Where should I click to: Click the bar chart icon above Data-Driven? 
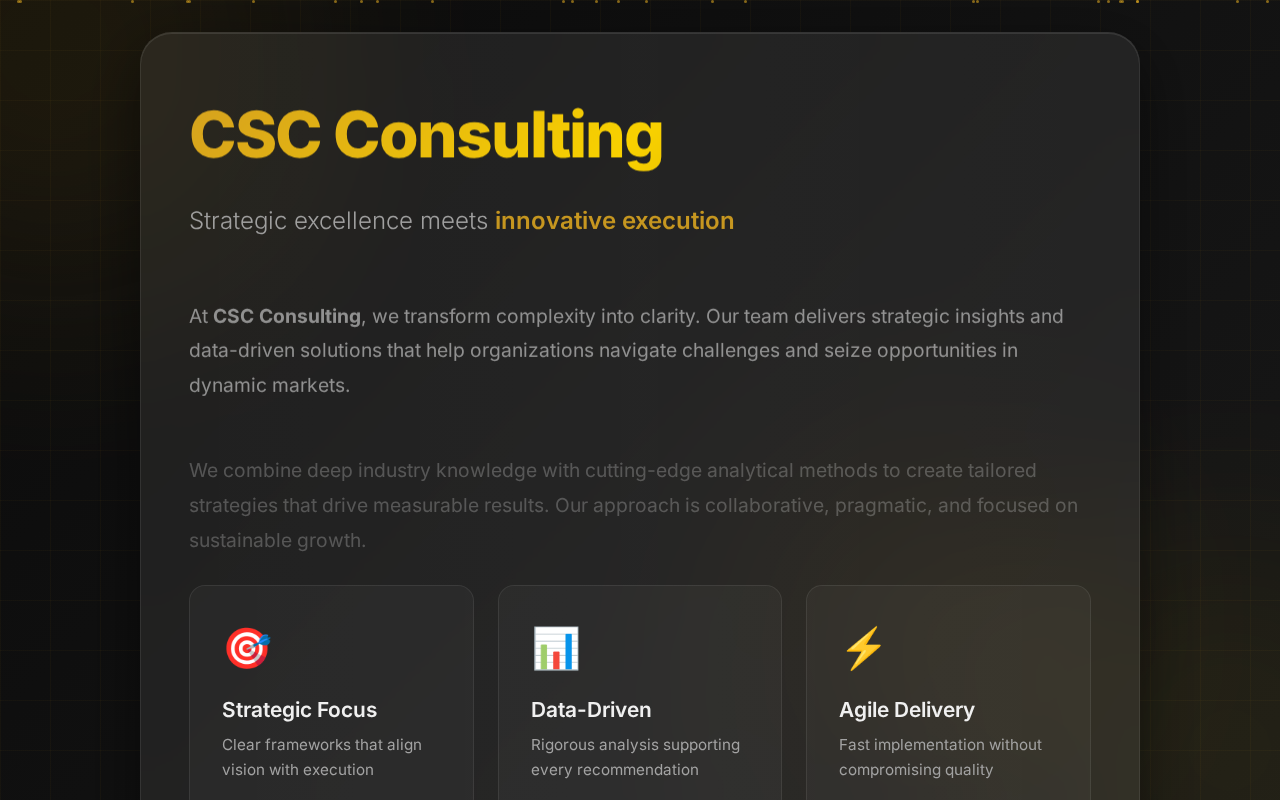[x=556, y=648]
